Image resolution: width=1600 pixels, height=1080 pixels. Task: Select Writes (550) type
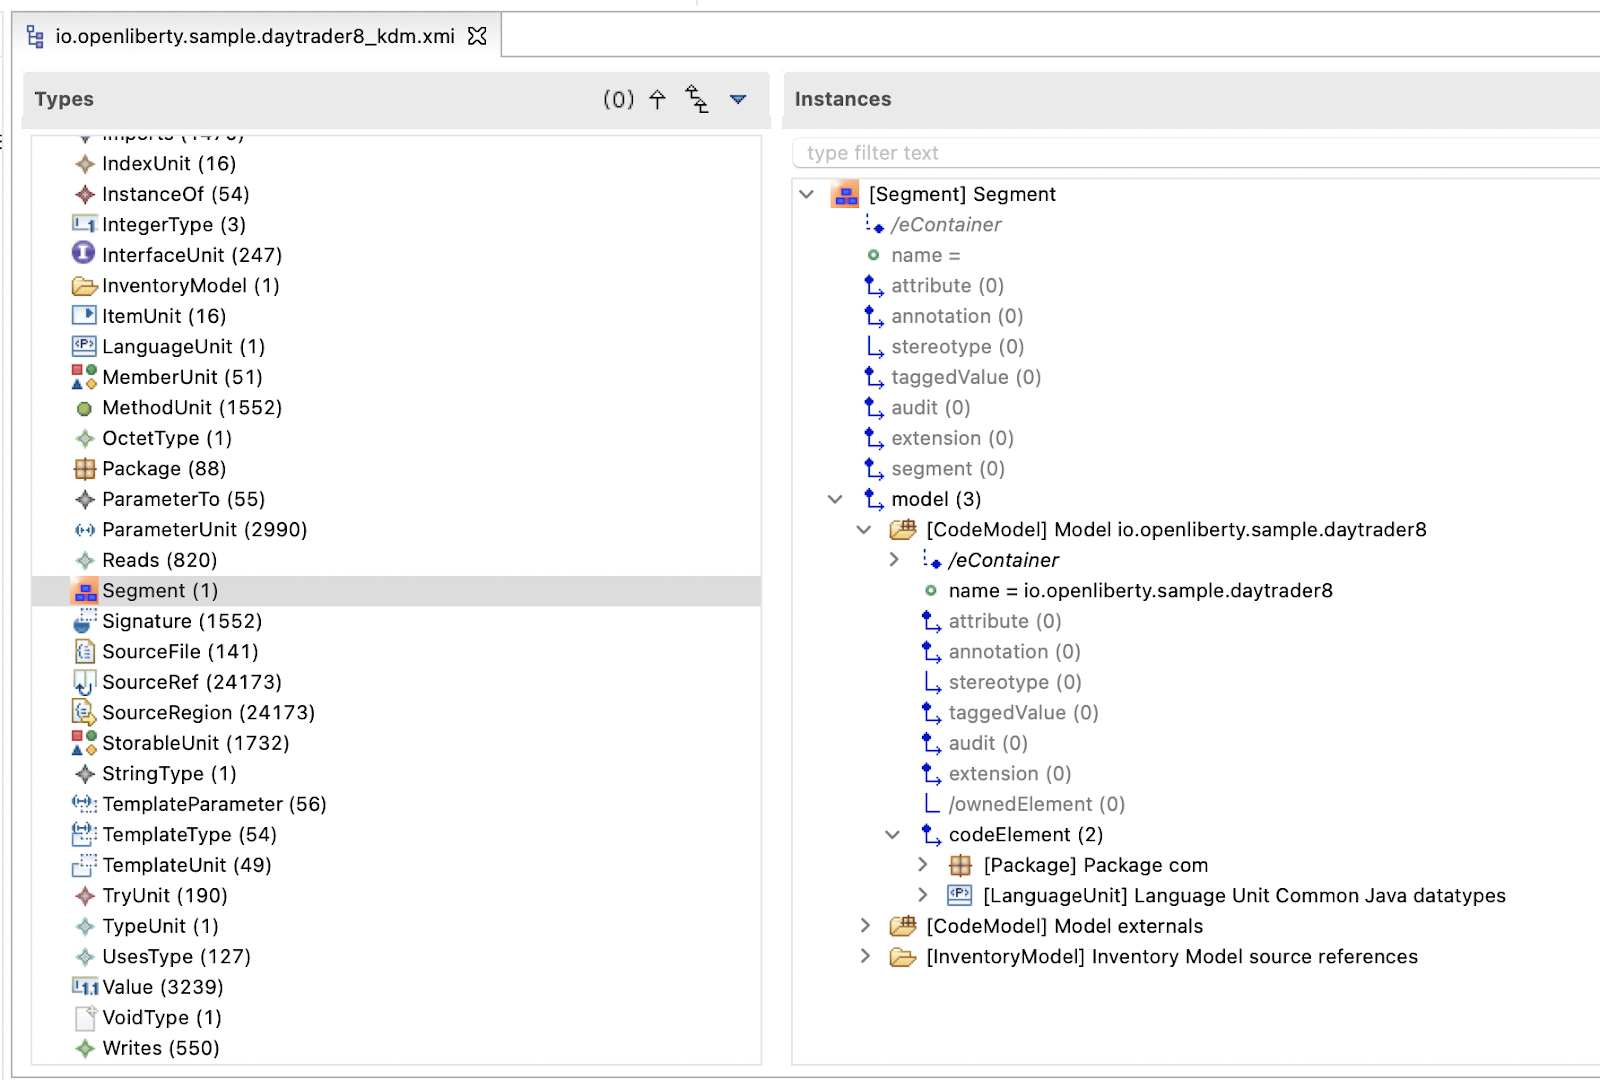160,1048
